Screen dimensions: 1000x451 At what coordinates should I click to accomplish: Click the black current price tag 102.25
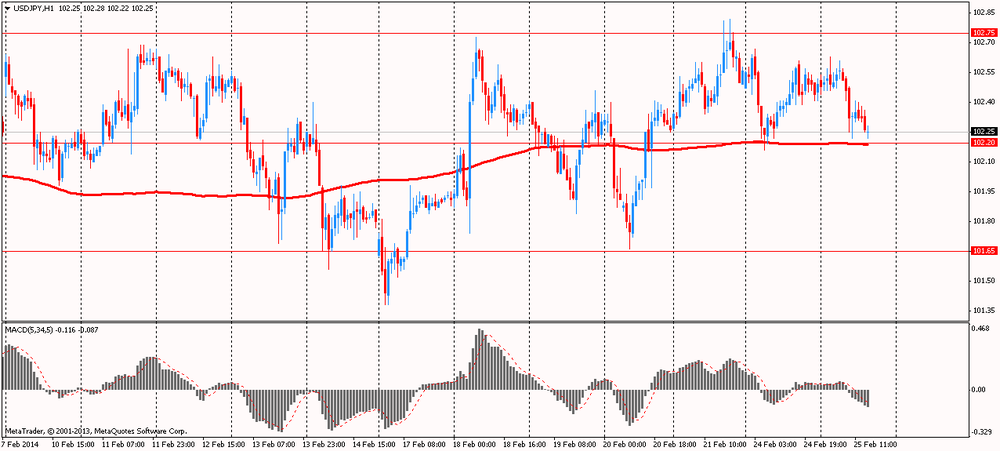pos(983,131)
